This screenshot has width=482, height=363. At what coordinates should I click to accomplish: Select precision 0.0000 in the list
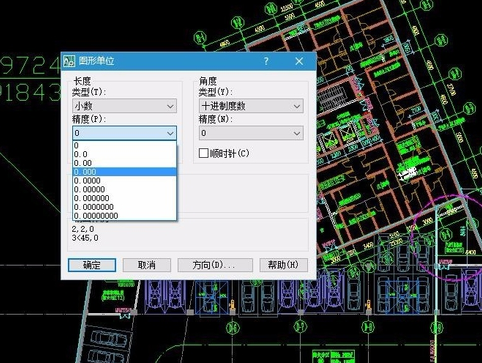tap(124, 181)
